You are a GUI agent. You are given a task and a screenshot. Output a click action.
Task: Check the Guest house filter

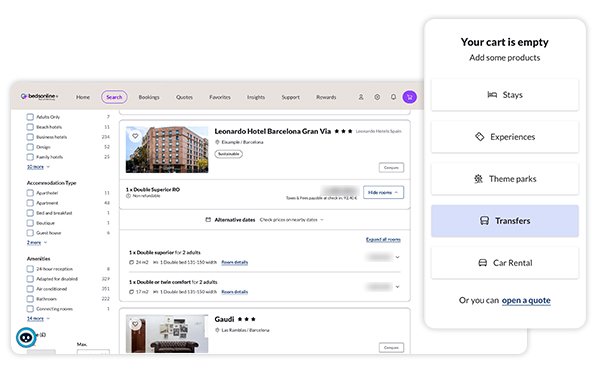(30, 233)
